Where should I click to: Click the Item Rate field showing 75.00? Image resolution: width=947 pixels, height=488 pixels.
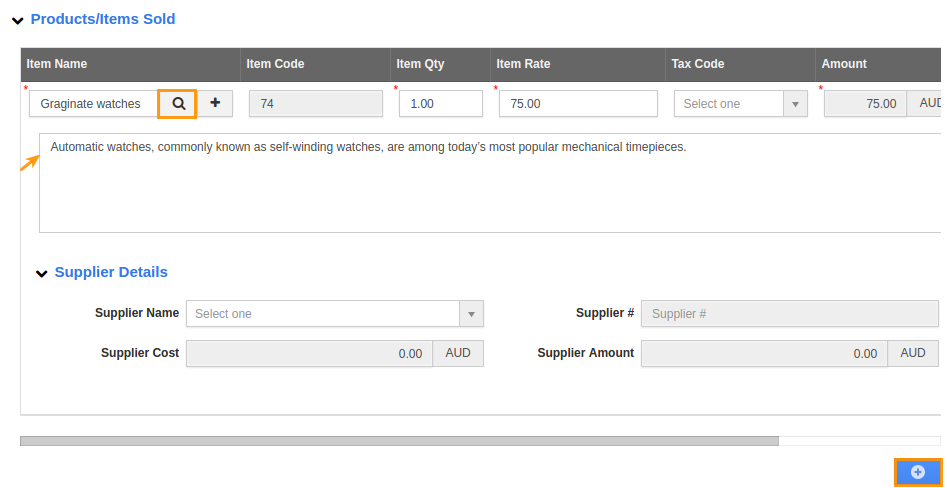(x=578, y=104)
